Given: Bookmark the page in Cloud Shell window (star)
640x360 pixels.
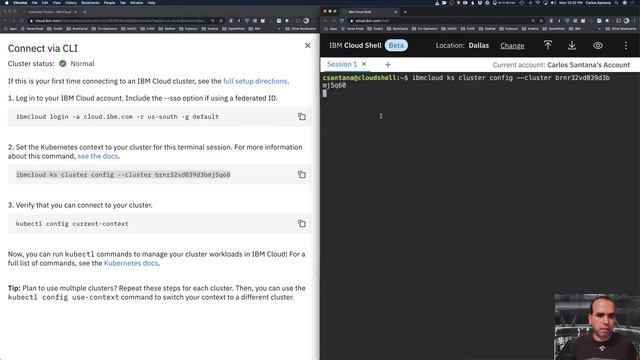Looking at the screenshot, I should pos(541,20).
